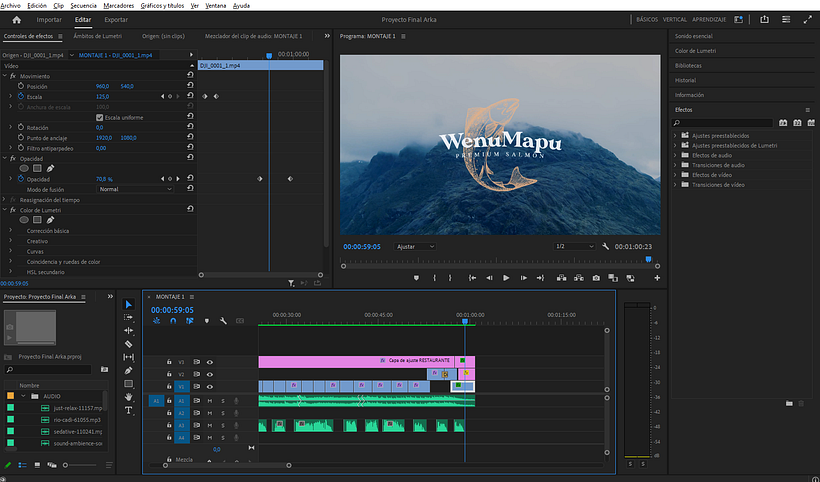
Task: Open the Secuencia menu
Action: (83, 5)
